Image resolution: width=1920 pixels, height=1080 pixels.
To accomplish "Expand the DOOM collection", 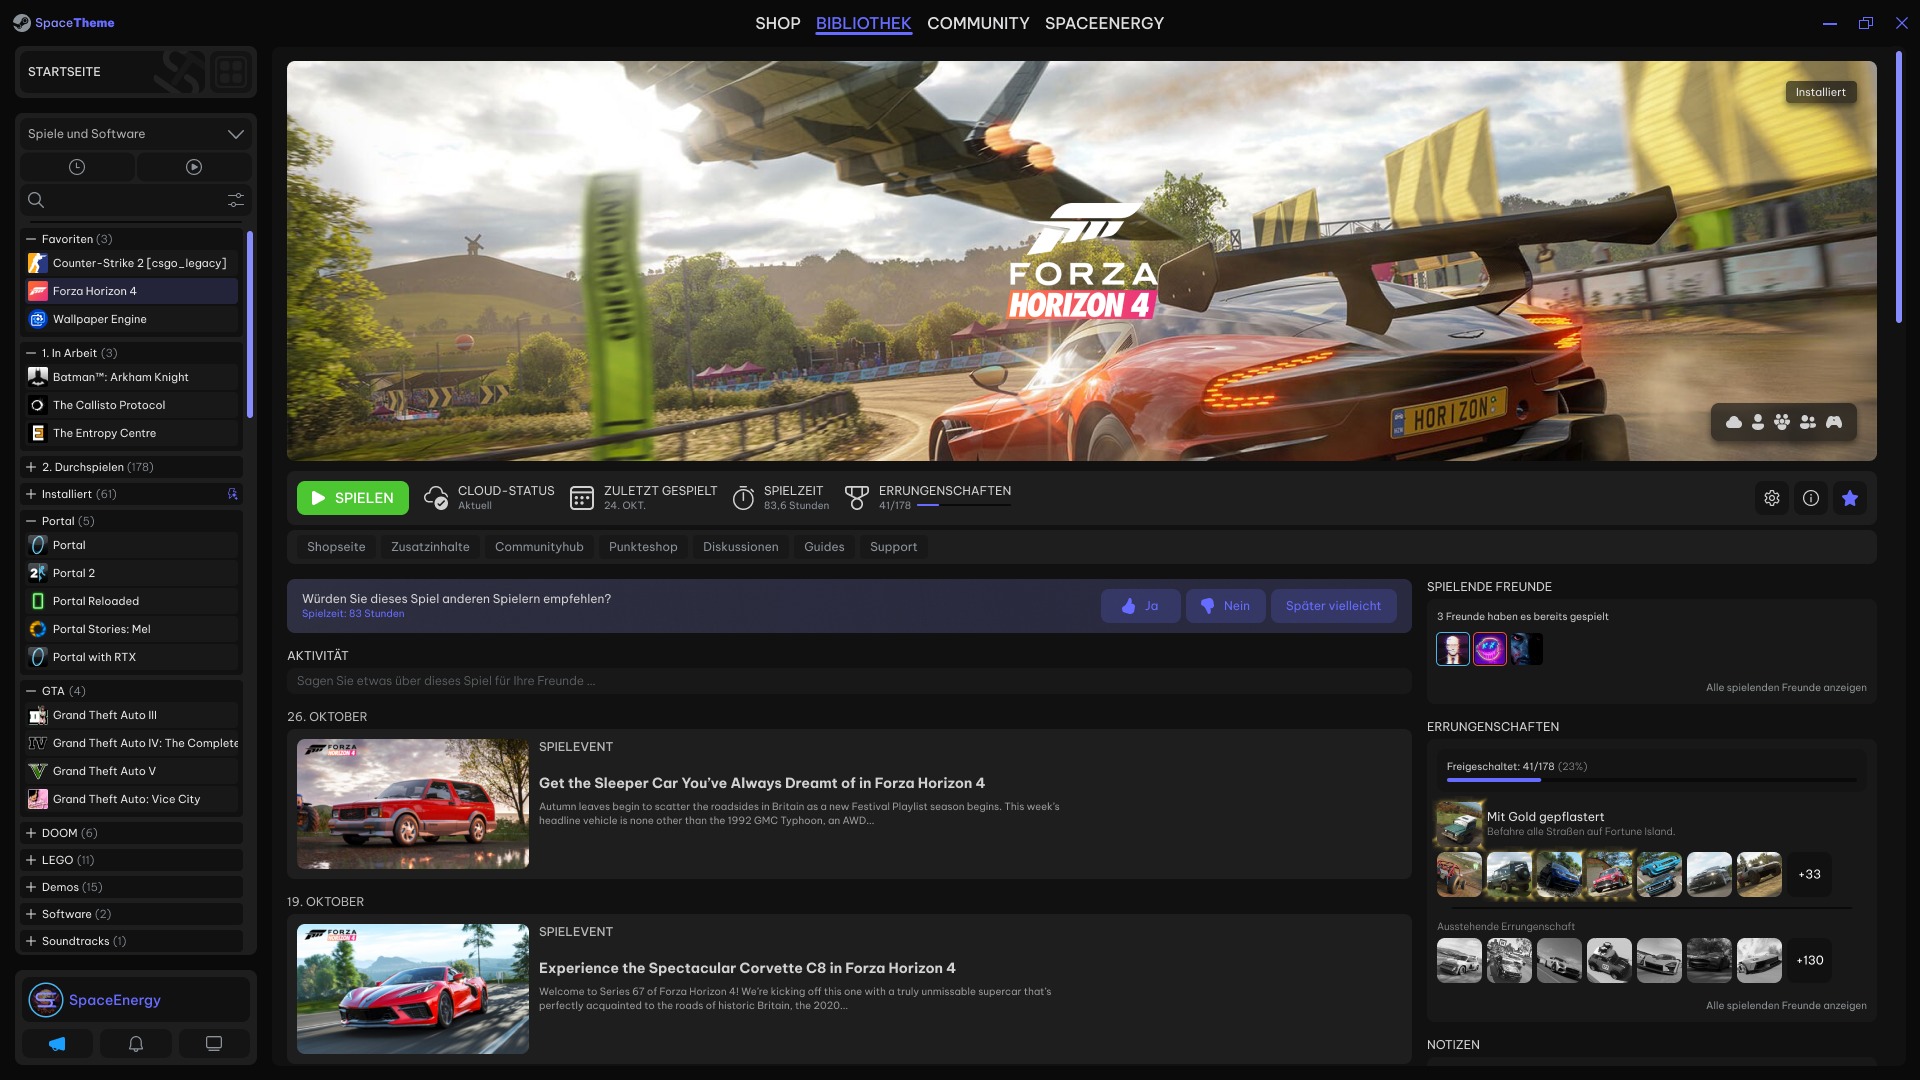I will tap(31, 833).
